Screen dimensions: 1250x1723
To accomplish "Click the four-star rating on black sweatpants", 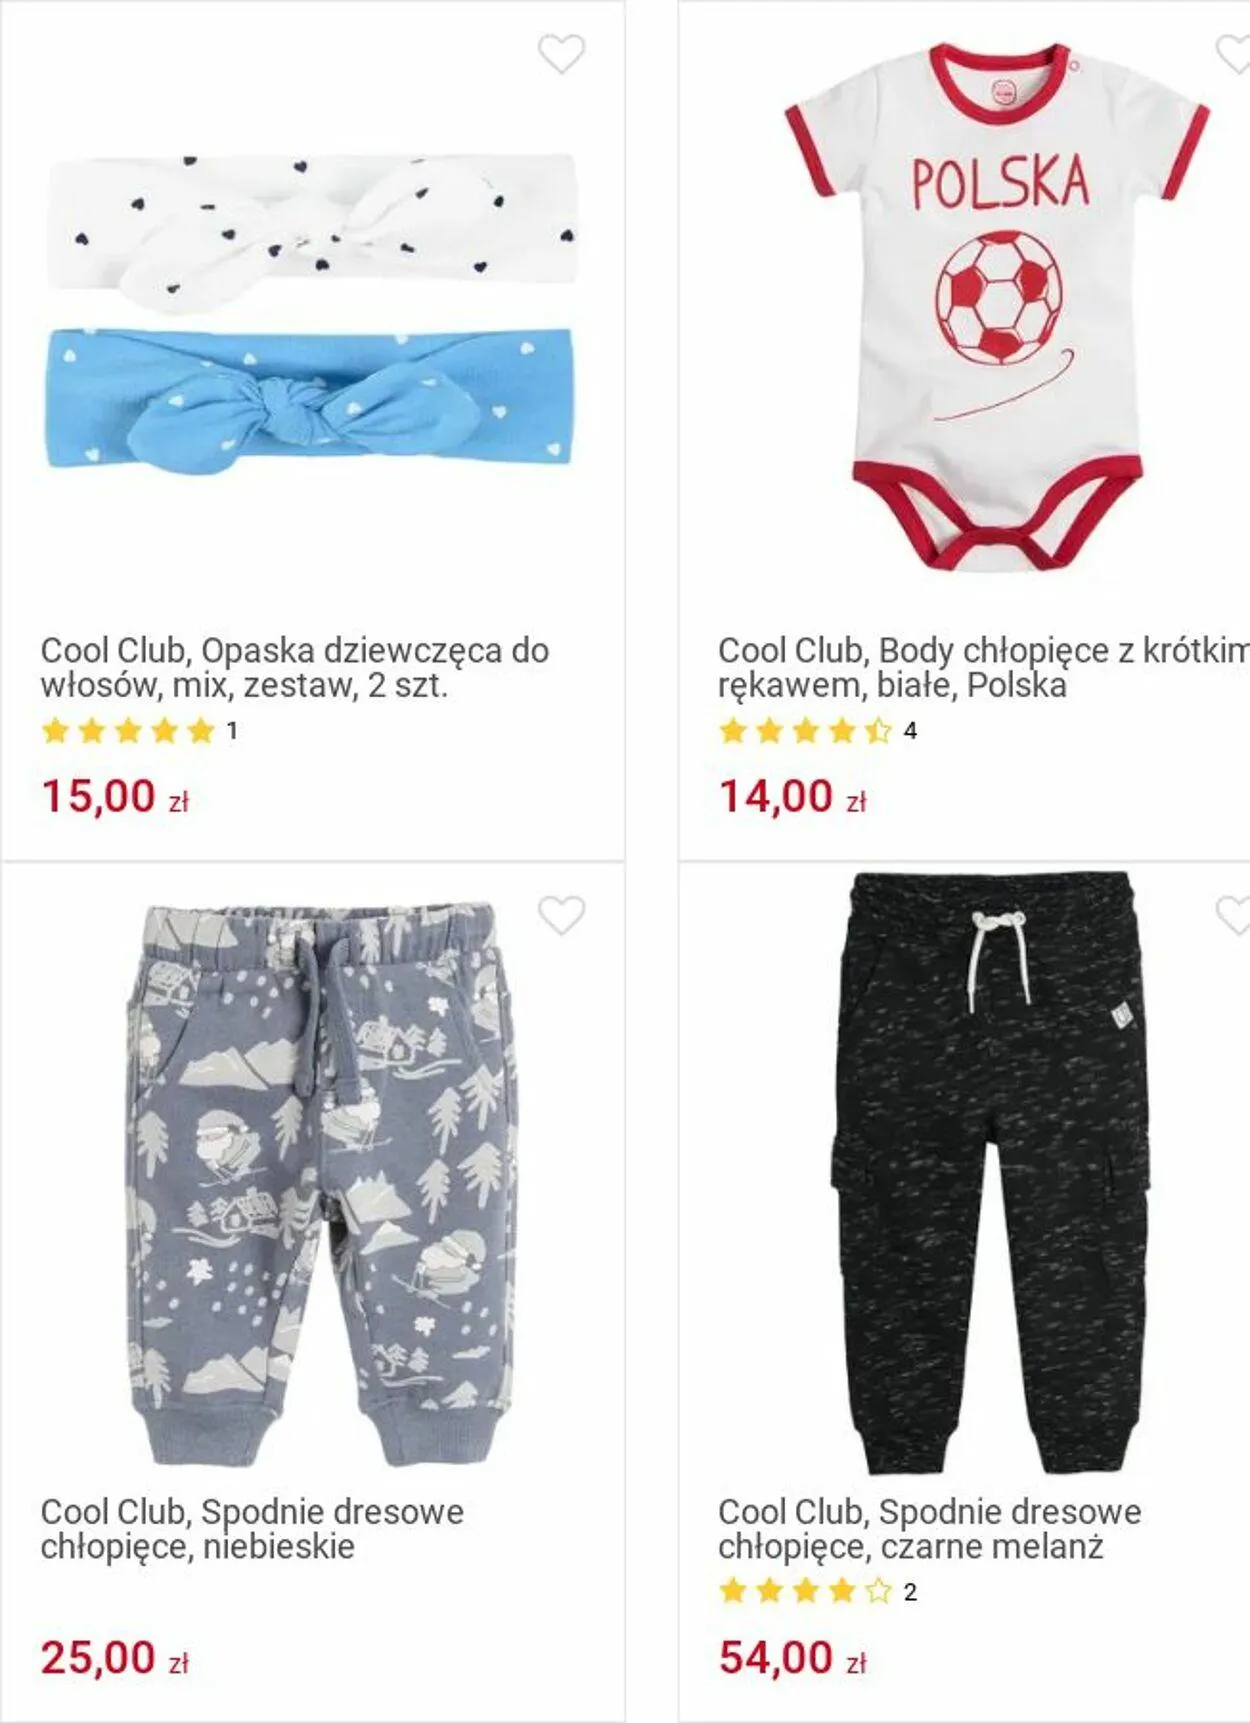I will (x=805, y=1591).
